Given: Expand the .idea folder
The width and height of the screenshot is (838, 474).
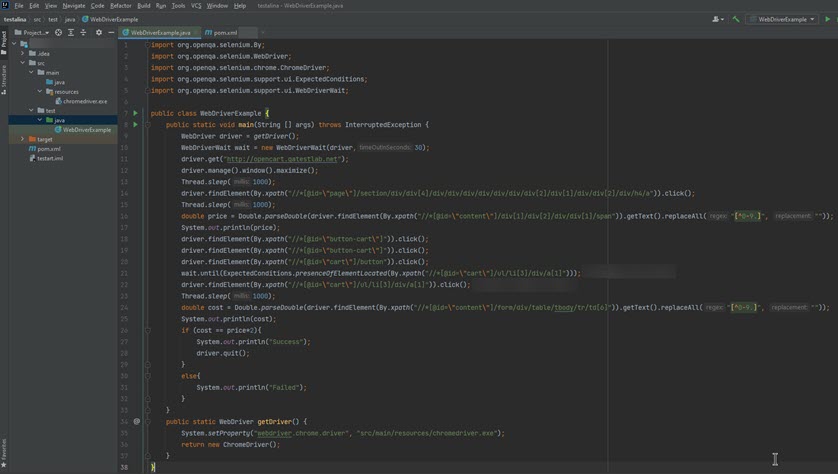Looking at the screenshot, I should point(22,53).
